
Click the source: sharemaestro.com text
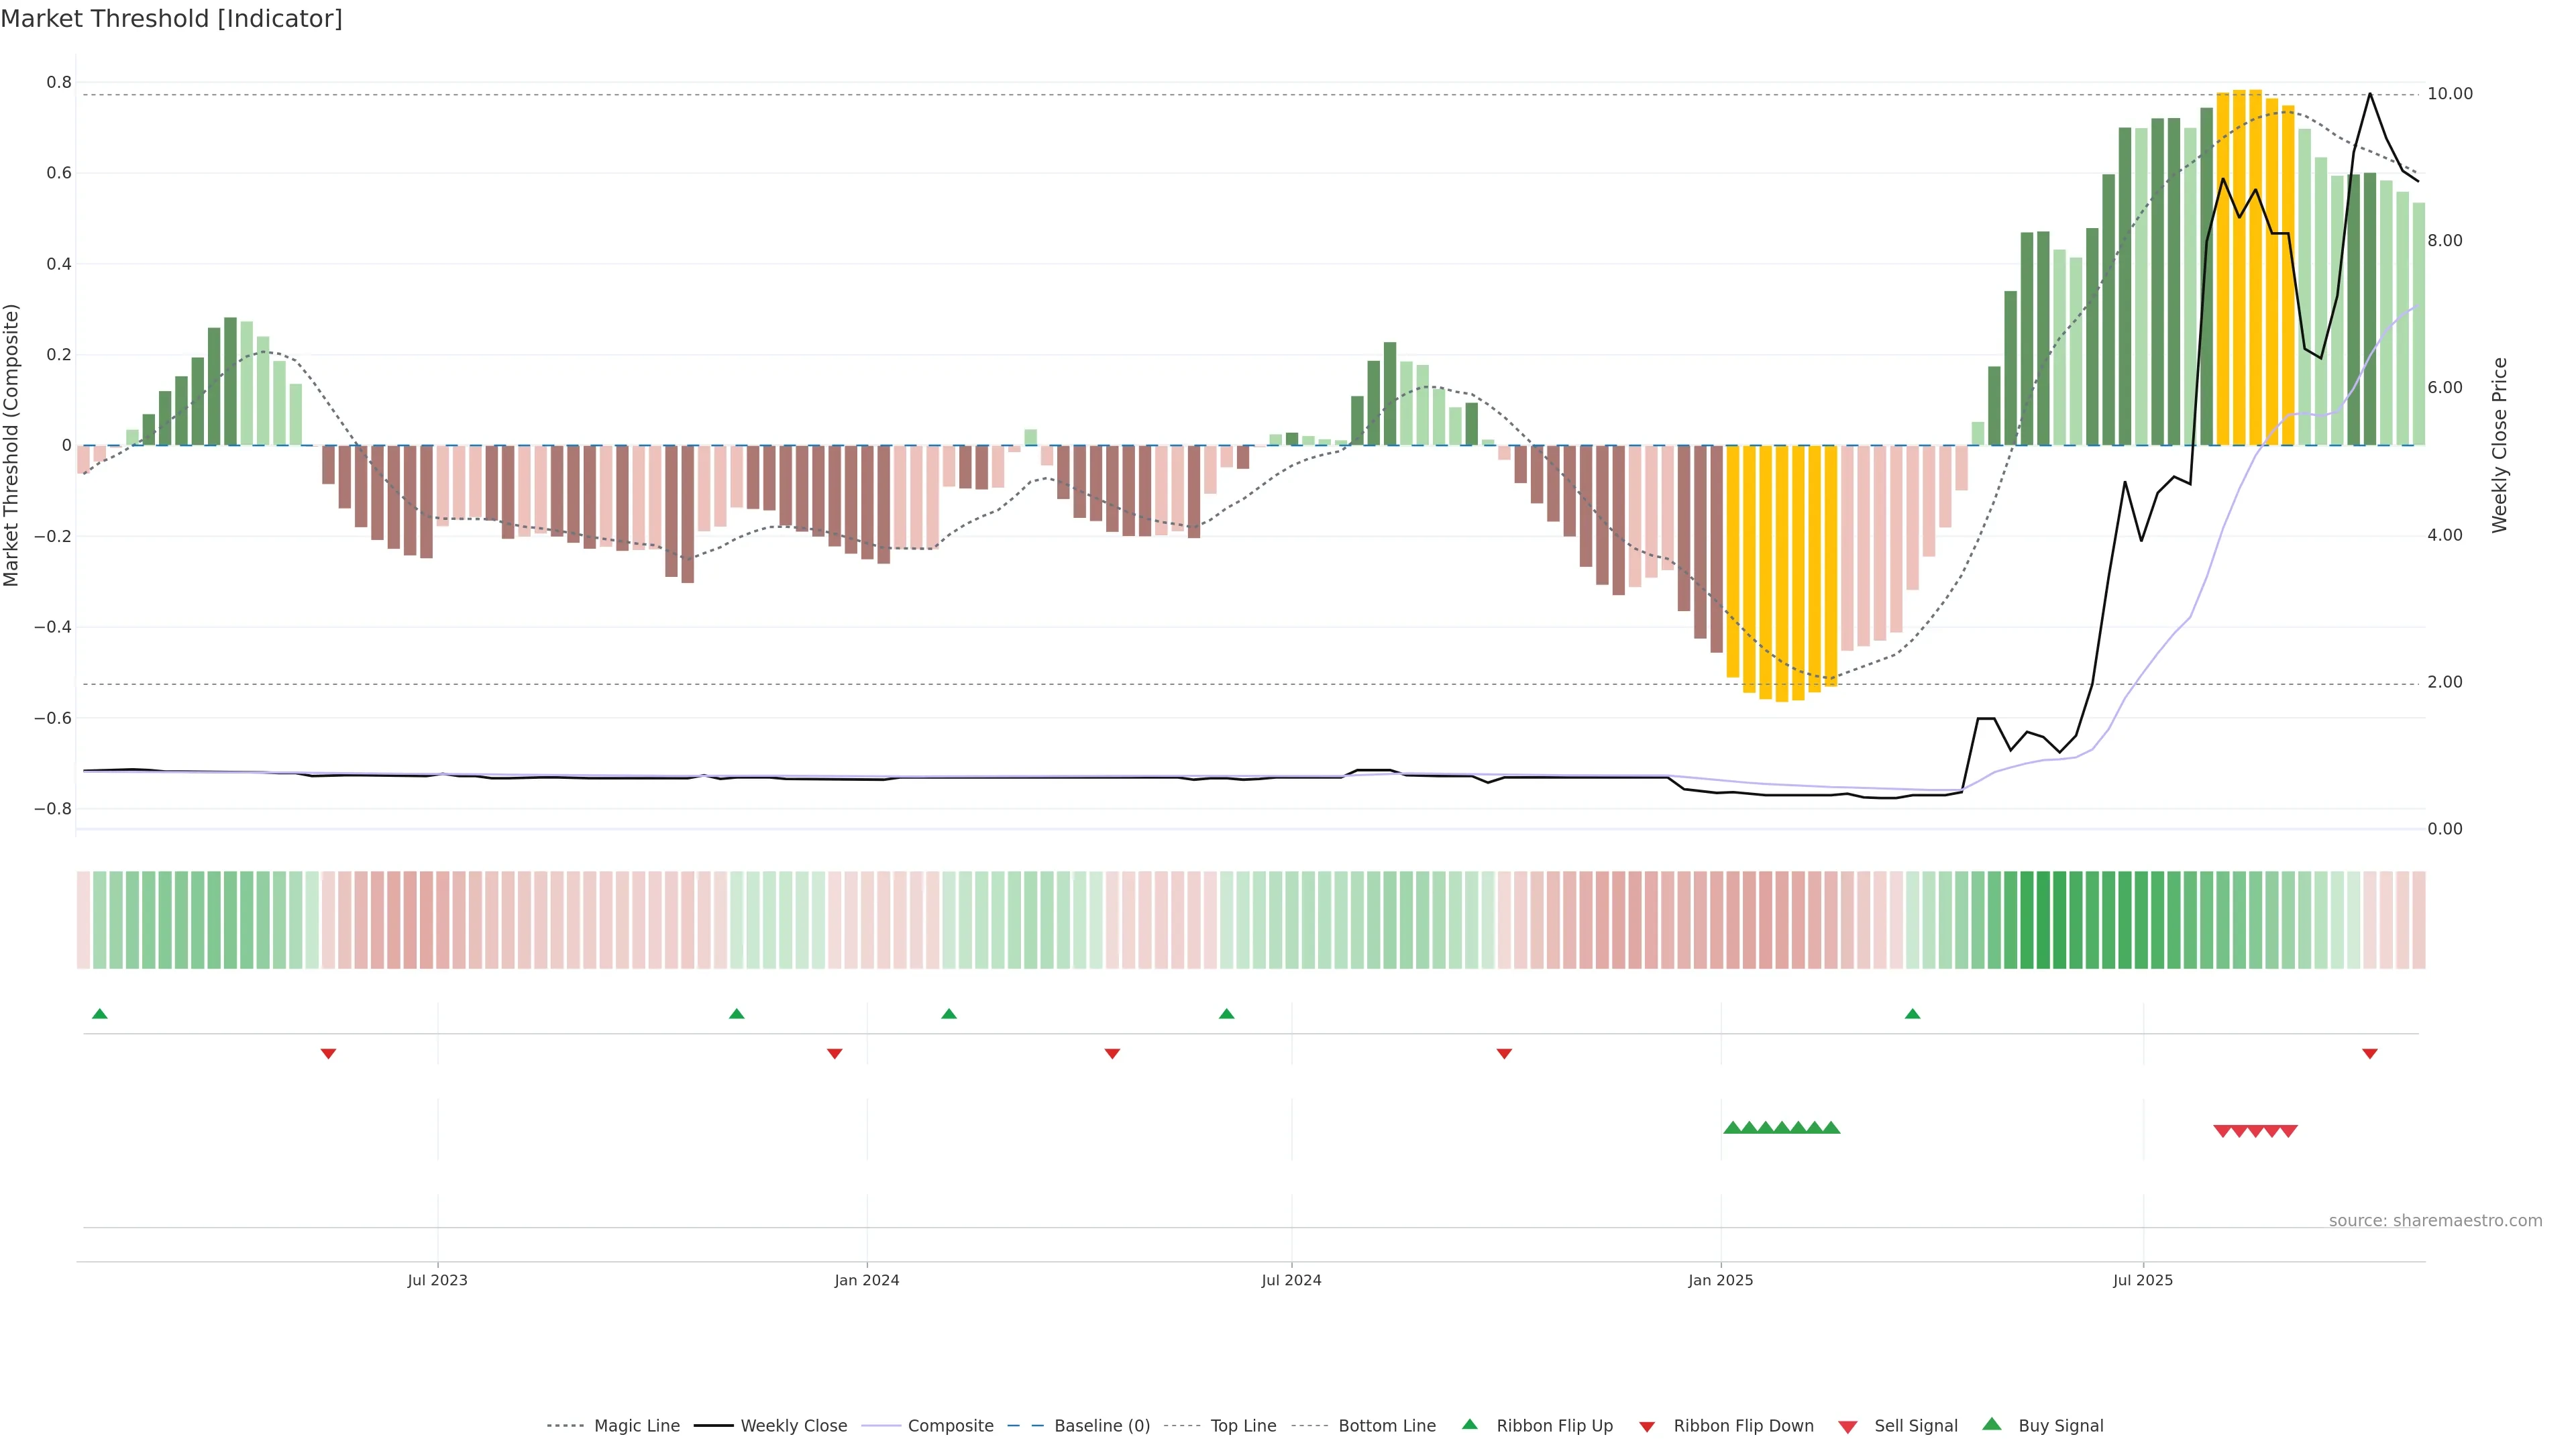pyautogui.click(x=2435, y=1220)
